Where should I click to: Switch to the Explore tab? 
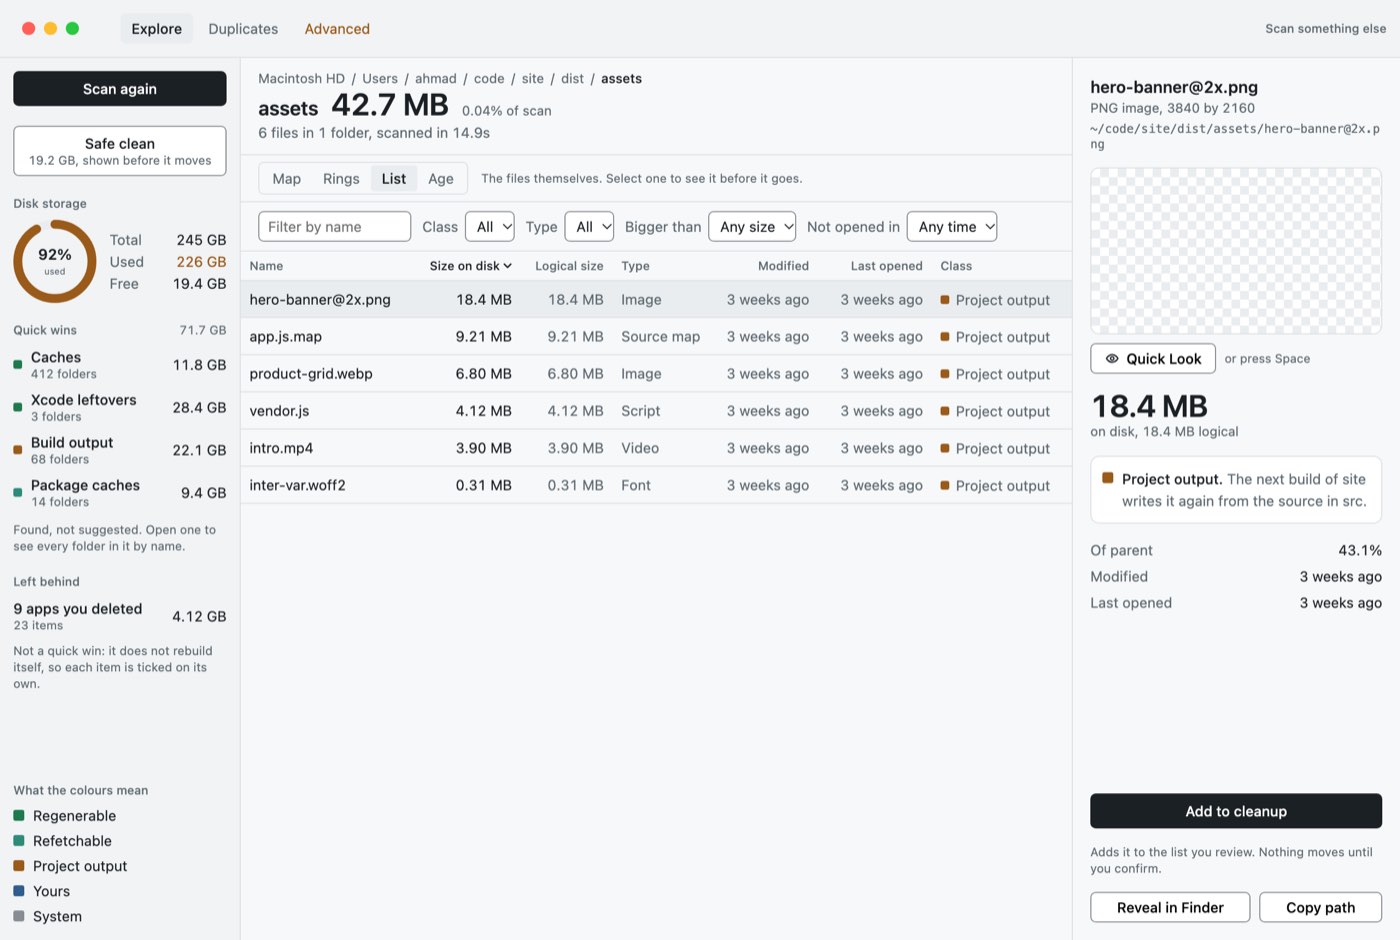coord(157,29)
